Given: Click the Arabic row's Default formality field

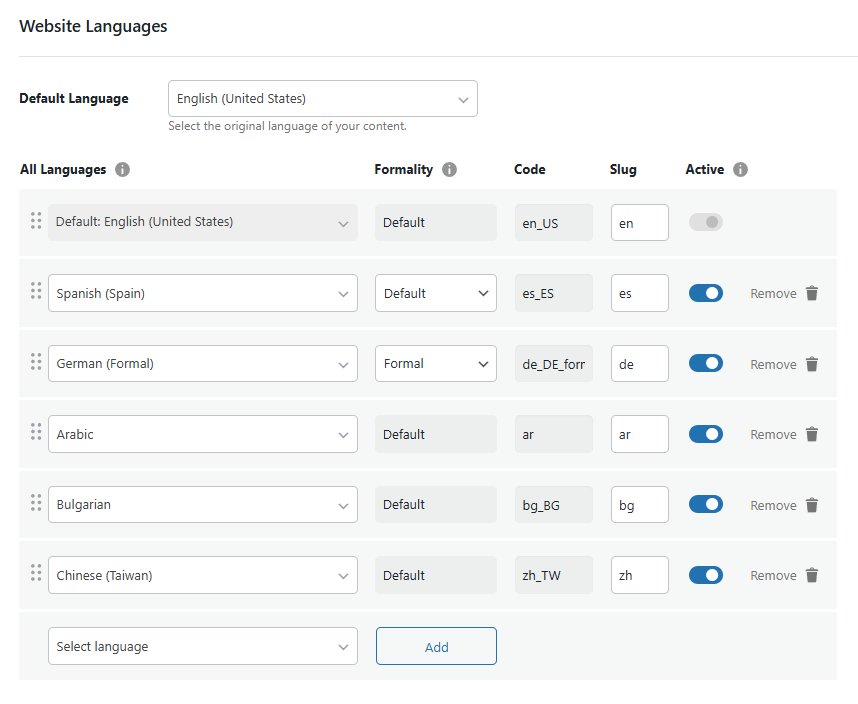Looking at the screenshot, I should (436, 434).
